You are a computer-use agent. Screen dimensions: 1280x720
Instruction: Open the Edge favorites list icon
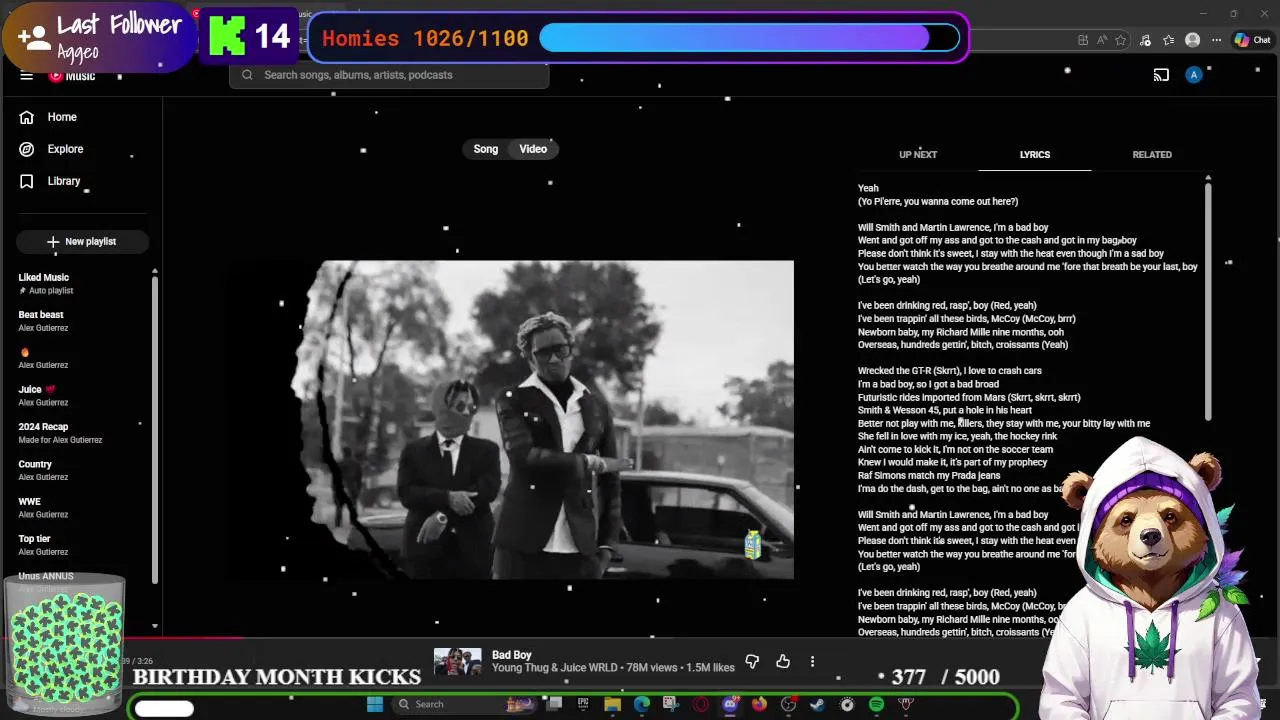click(x=1169, y=40)
